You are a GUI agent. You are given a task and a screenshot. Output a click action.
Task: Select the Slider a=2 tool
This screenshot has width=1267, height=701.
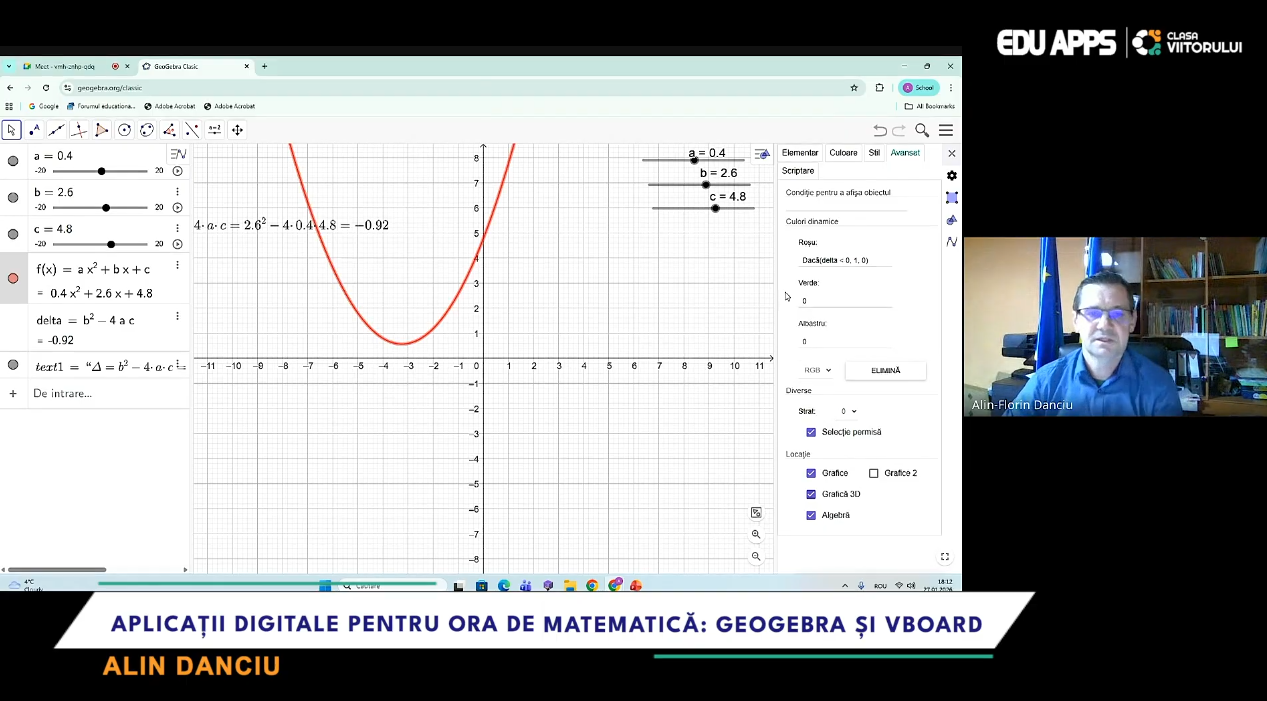[x=214, y=130]
